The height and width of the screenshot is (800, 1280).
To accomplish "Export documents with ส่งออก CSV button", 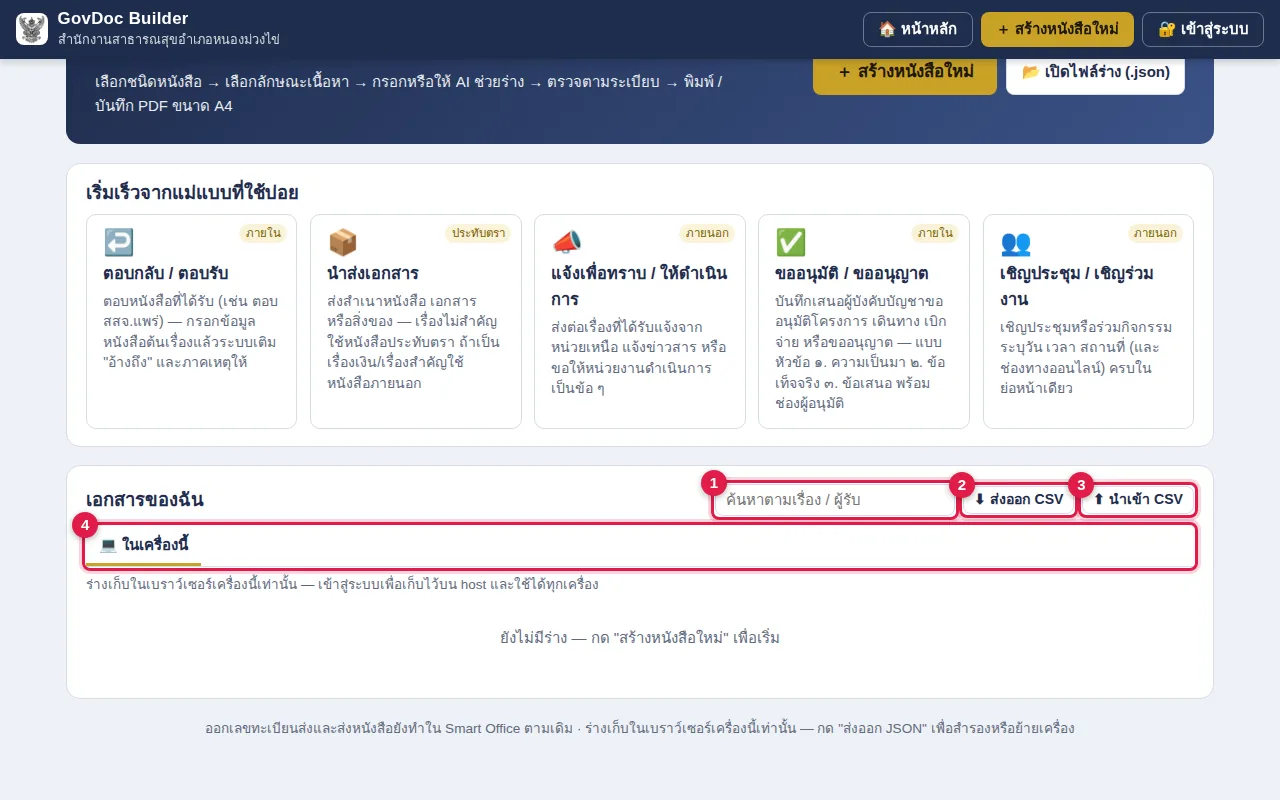I will pyautogui.click(x=1019, y=499).
